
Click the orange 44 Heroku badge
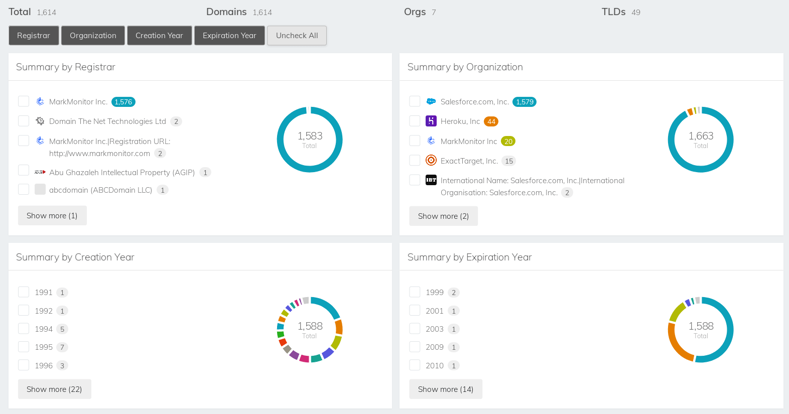coord(491,121)
